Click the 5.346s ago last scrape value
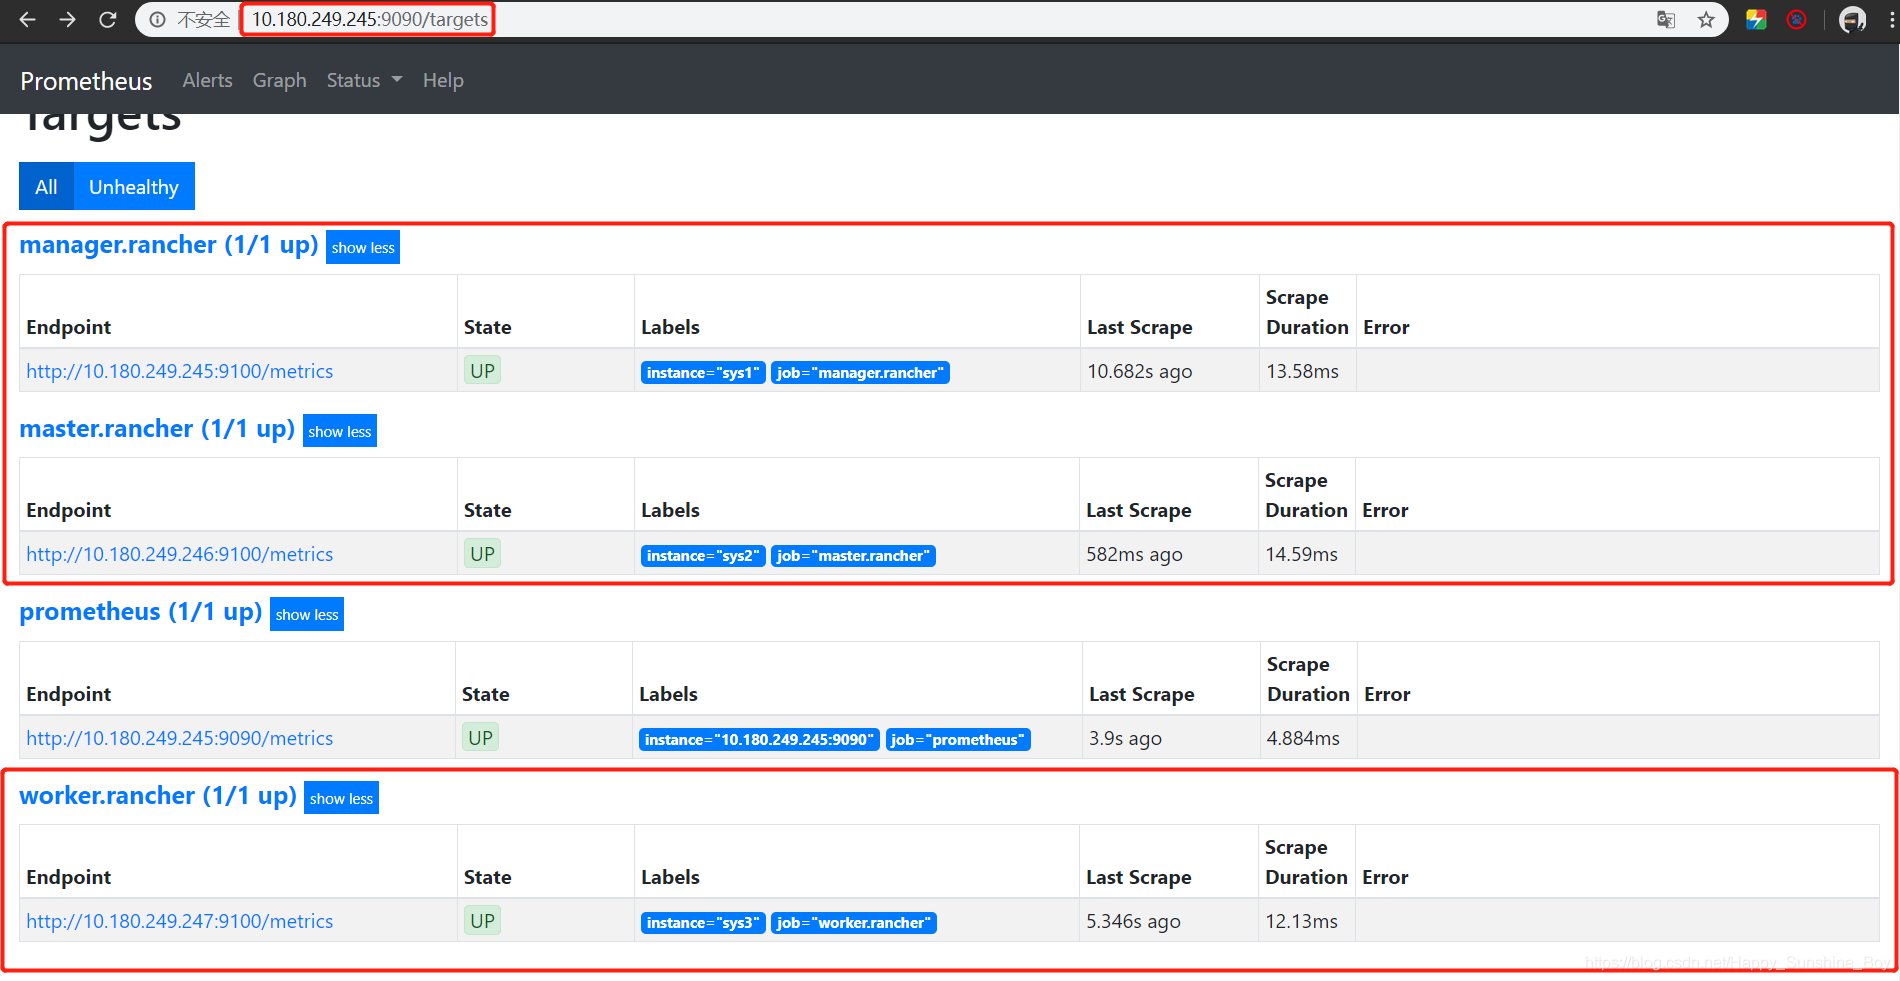Image resolution: width=1900 pixels, height=981 pixels. [1133, 921]
